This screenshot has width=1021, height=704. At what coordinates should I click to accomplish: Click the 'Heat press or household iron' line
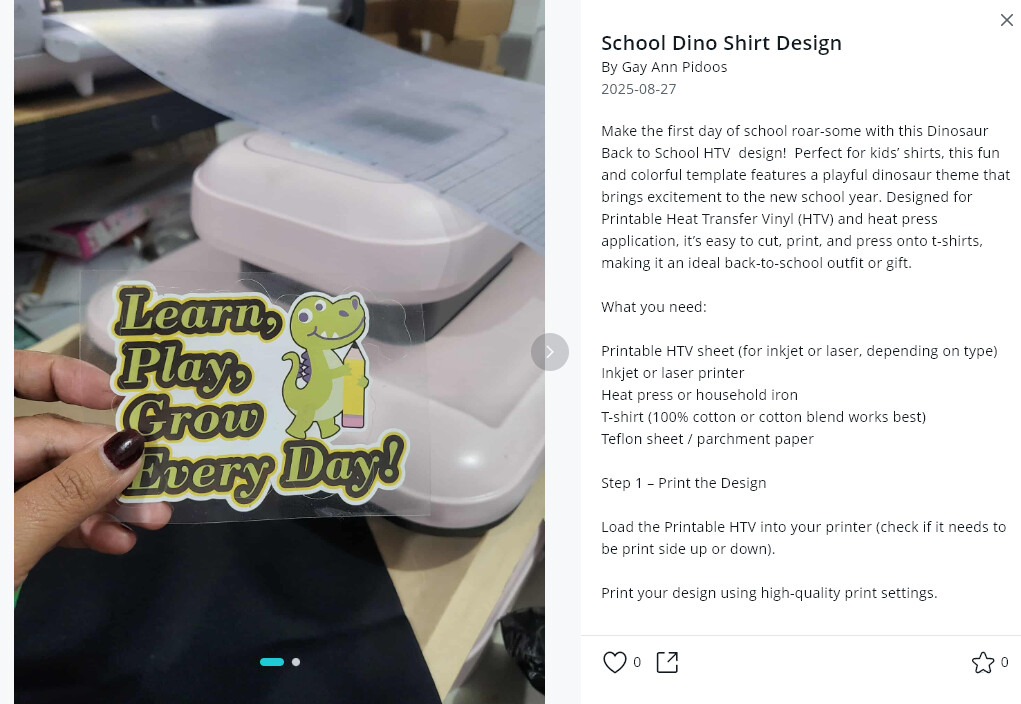coord(699,395)
